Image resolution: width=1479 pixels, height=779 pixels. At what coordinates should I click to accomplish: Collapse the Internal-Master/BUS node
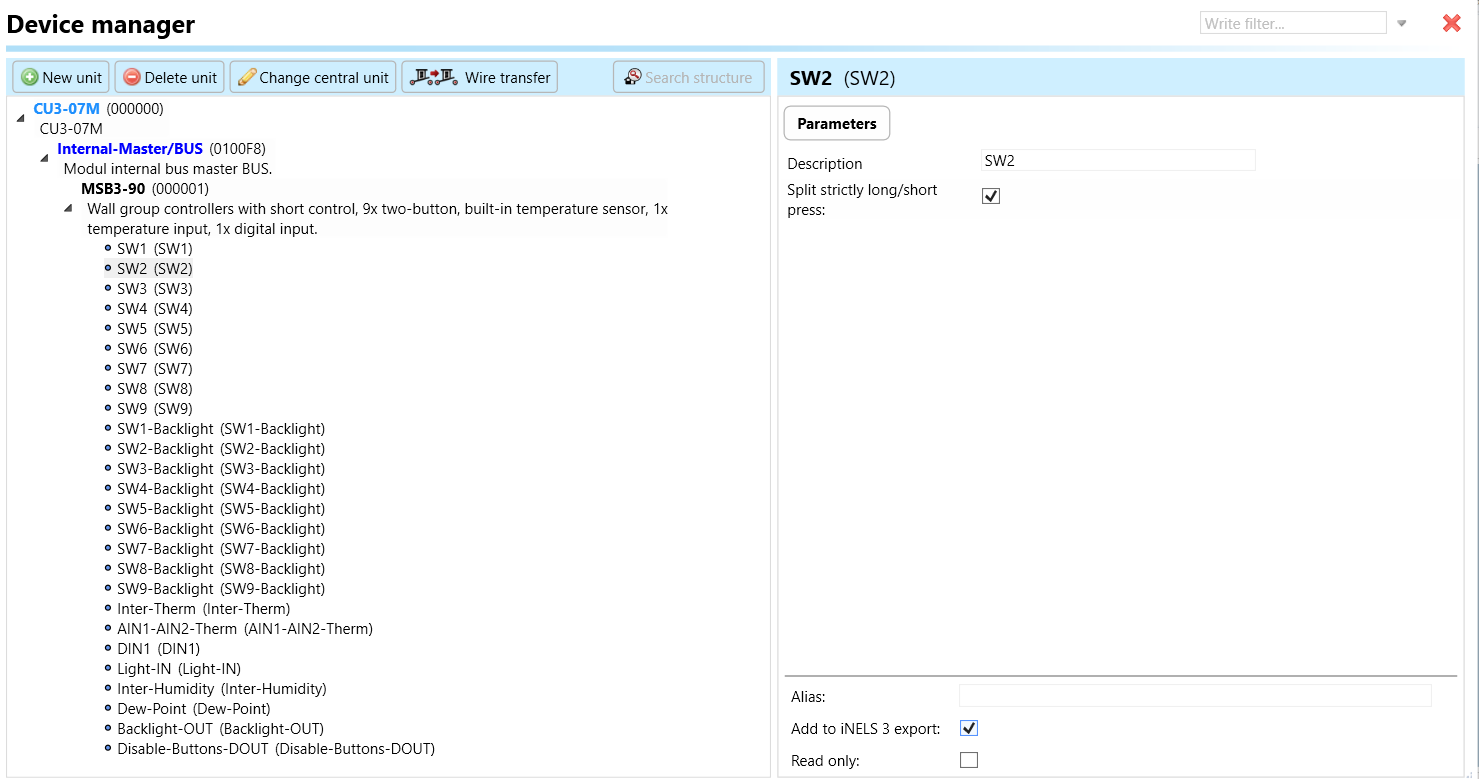point(44,158)
